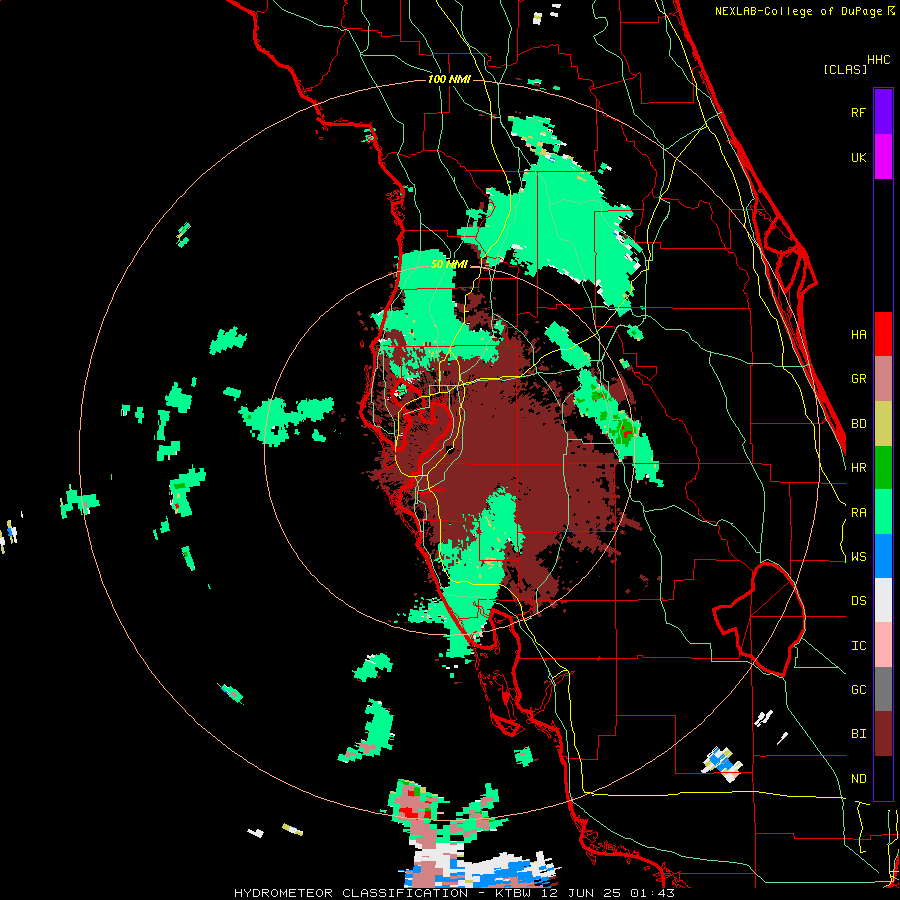900x900 pixels.
Task: Click the 'BD' legend label
Action: [x=858, y=424]
